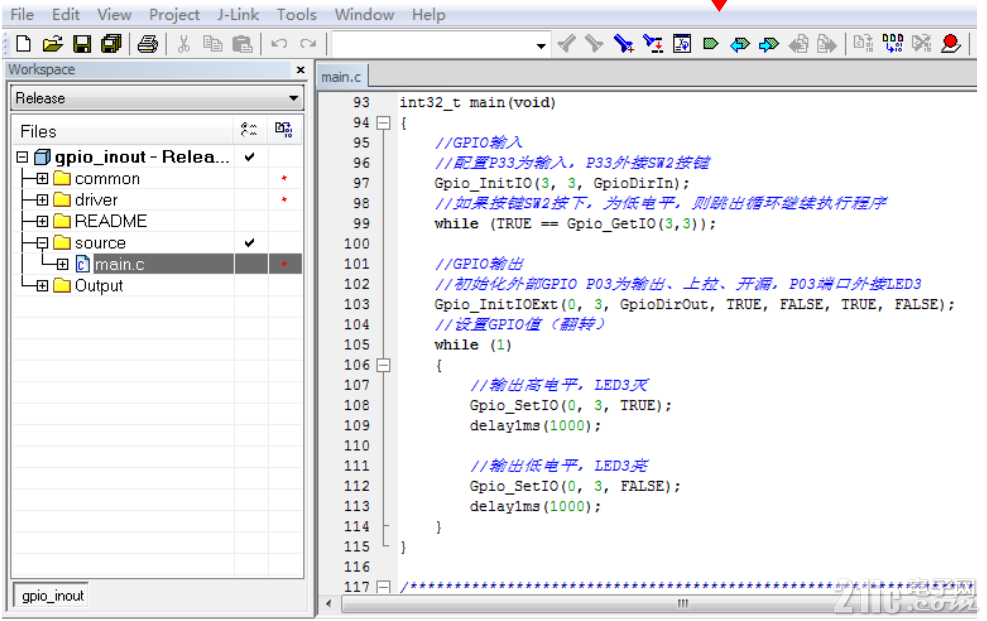Open the Tools menu
Screen dimensions: 987x621
pos(296,14)
